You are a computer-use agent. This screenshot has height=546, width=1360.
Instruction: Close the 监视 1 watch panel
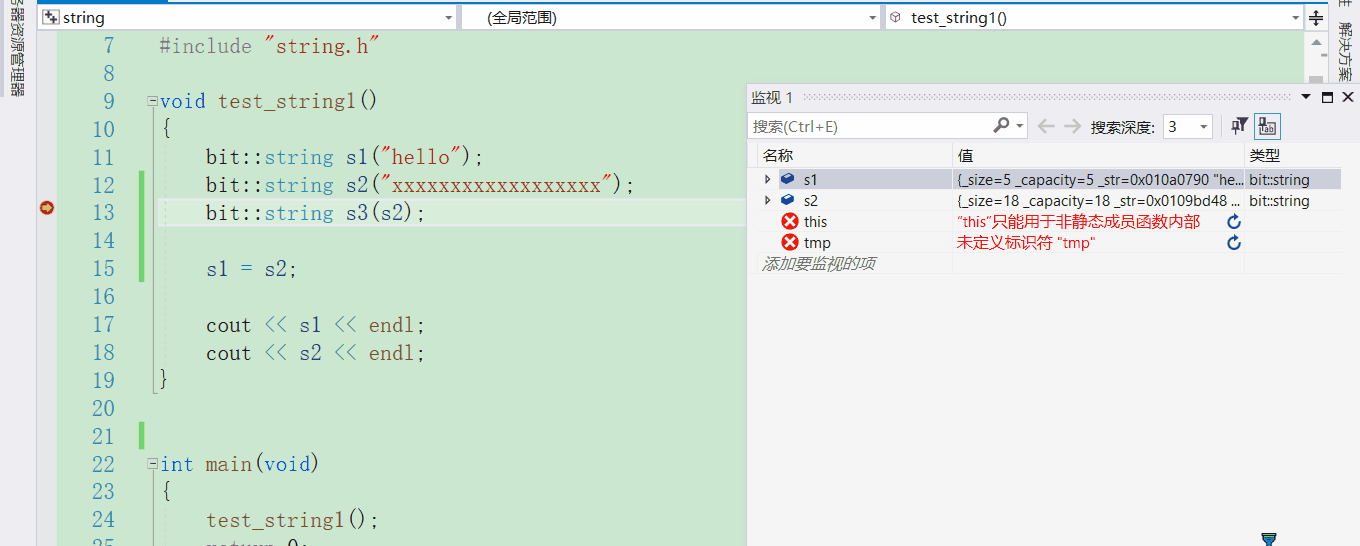1347,98
